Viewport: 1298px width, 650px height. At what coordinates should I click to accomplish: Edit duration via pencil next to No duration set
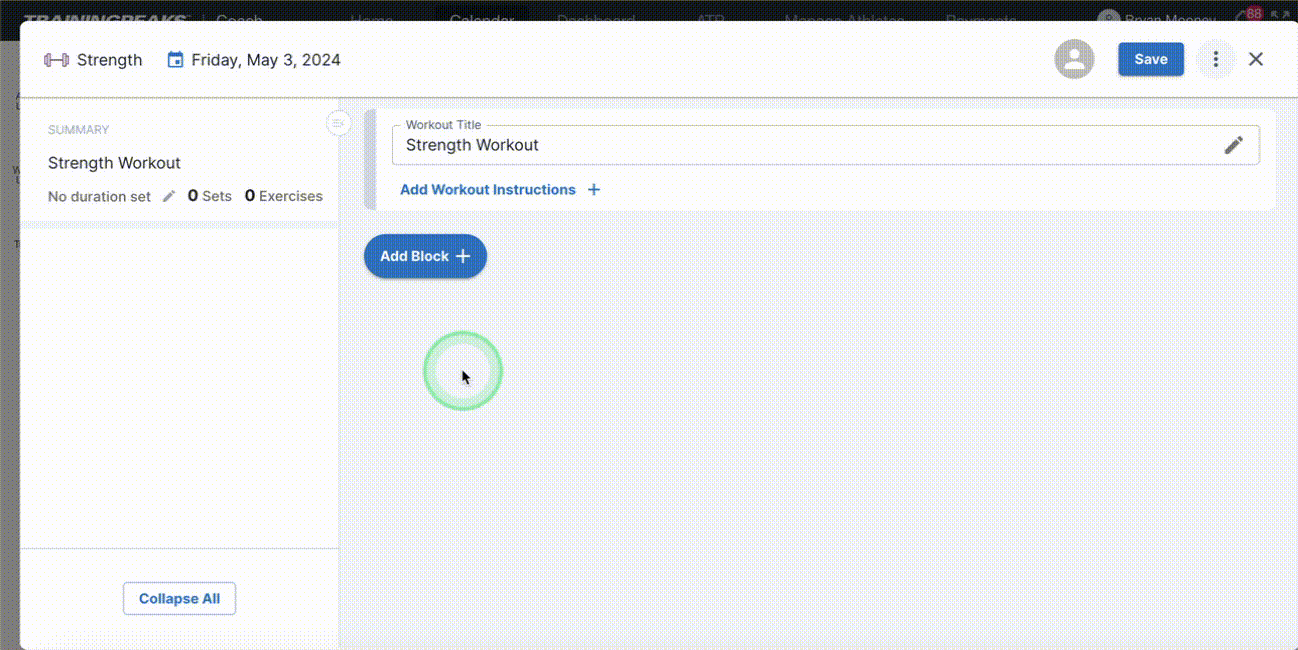tap(169, 196)
